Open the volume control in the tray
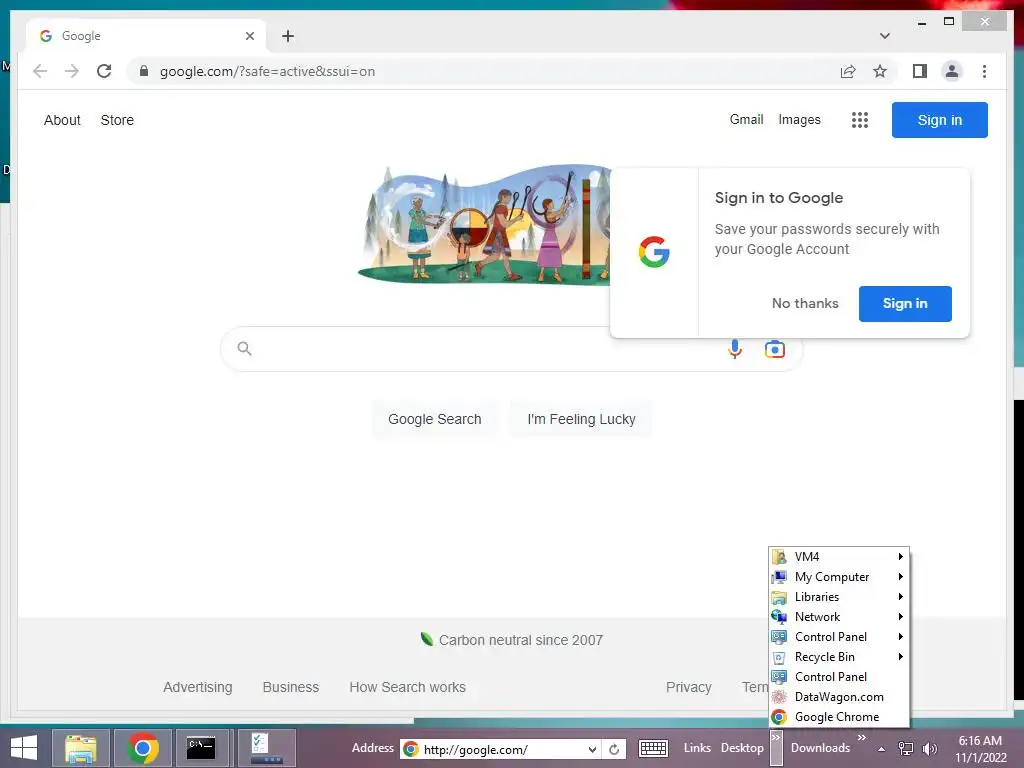The image size is (1024, 768). tap(930, 749)
